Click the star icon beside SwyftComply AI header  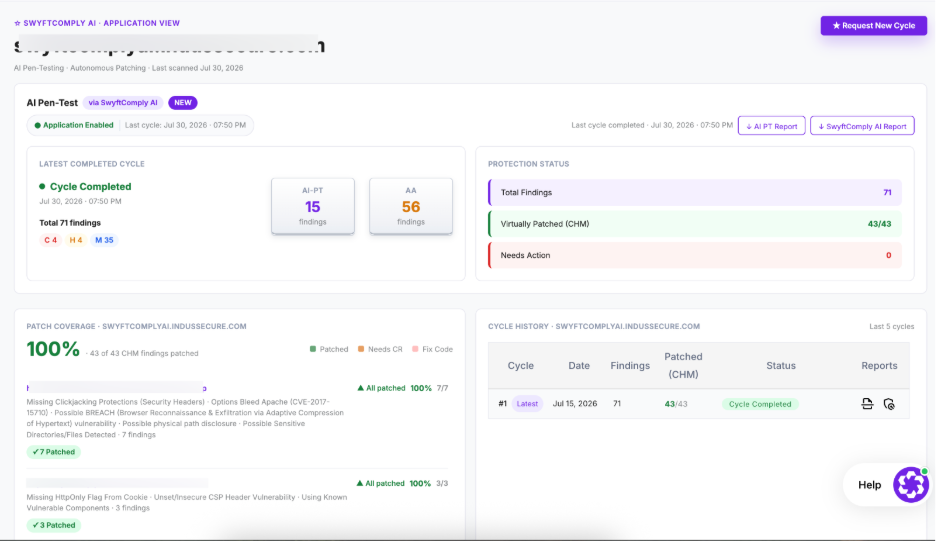(17, 23)
